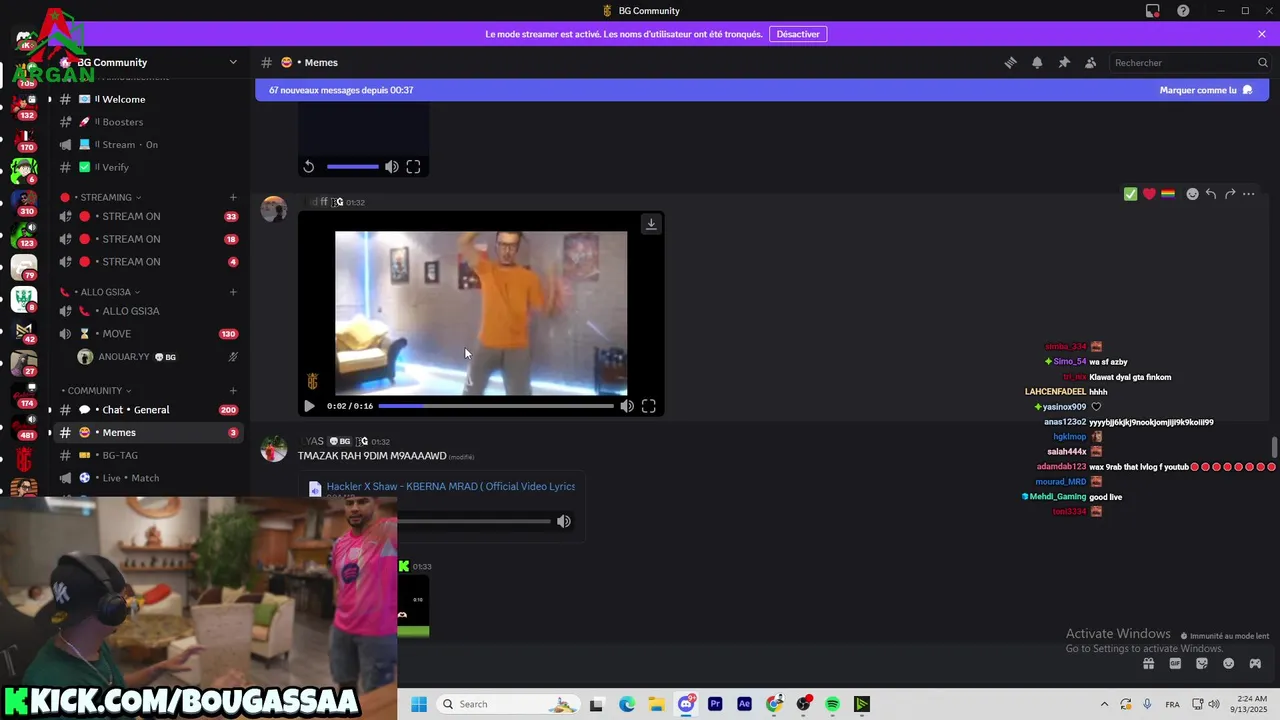The height and width of the screenshot is (720, 1280).
Task: Dismiss the streamer mode banner
Action: 1262,34
